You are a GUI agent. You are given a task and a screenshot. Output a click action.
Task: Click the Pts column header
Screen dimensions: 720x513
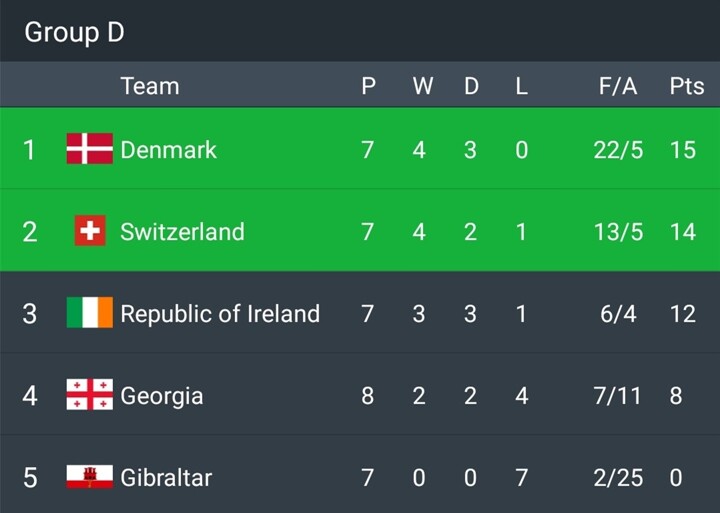686,86
